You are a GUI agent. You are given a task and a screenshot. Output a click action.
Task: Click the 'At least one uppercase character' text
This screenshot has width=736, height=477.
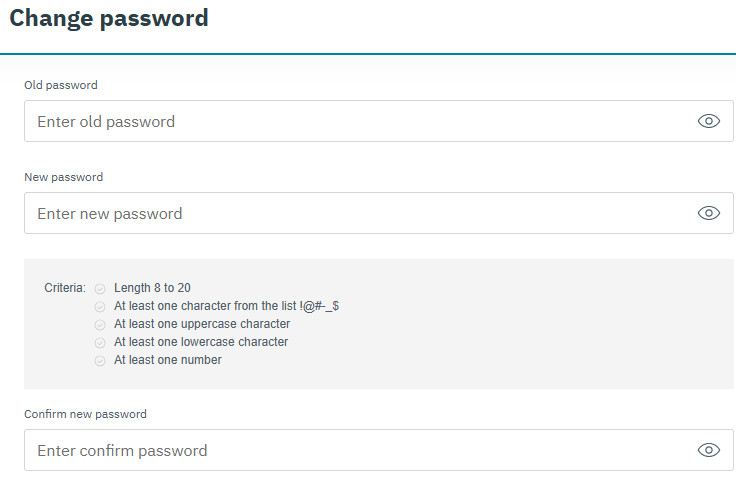[x=202, y=324]
